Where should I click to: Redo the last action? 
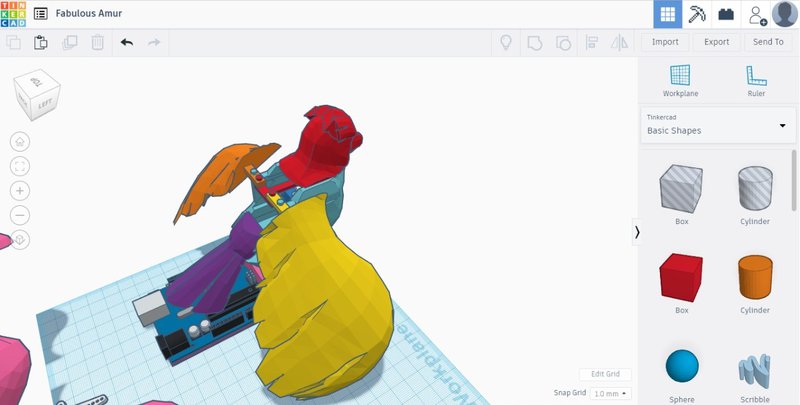tap(154, 42)
